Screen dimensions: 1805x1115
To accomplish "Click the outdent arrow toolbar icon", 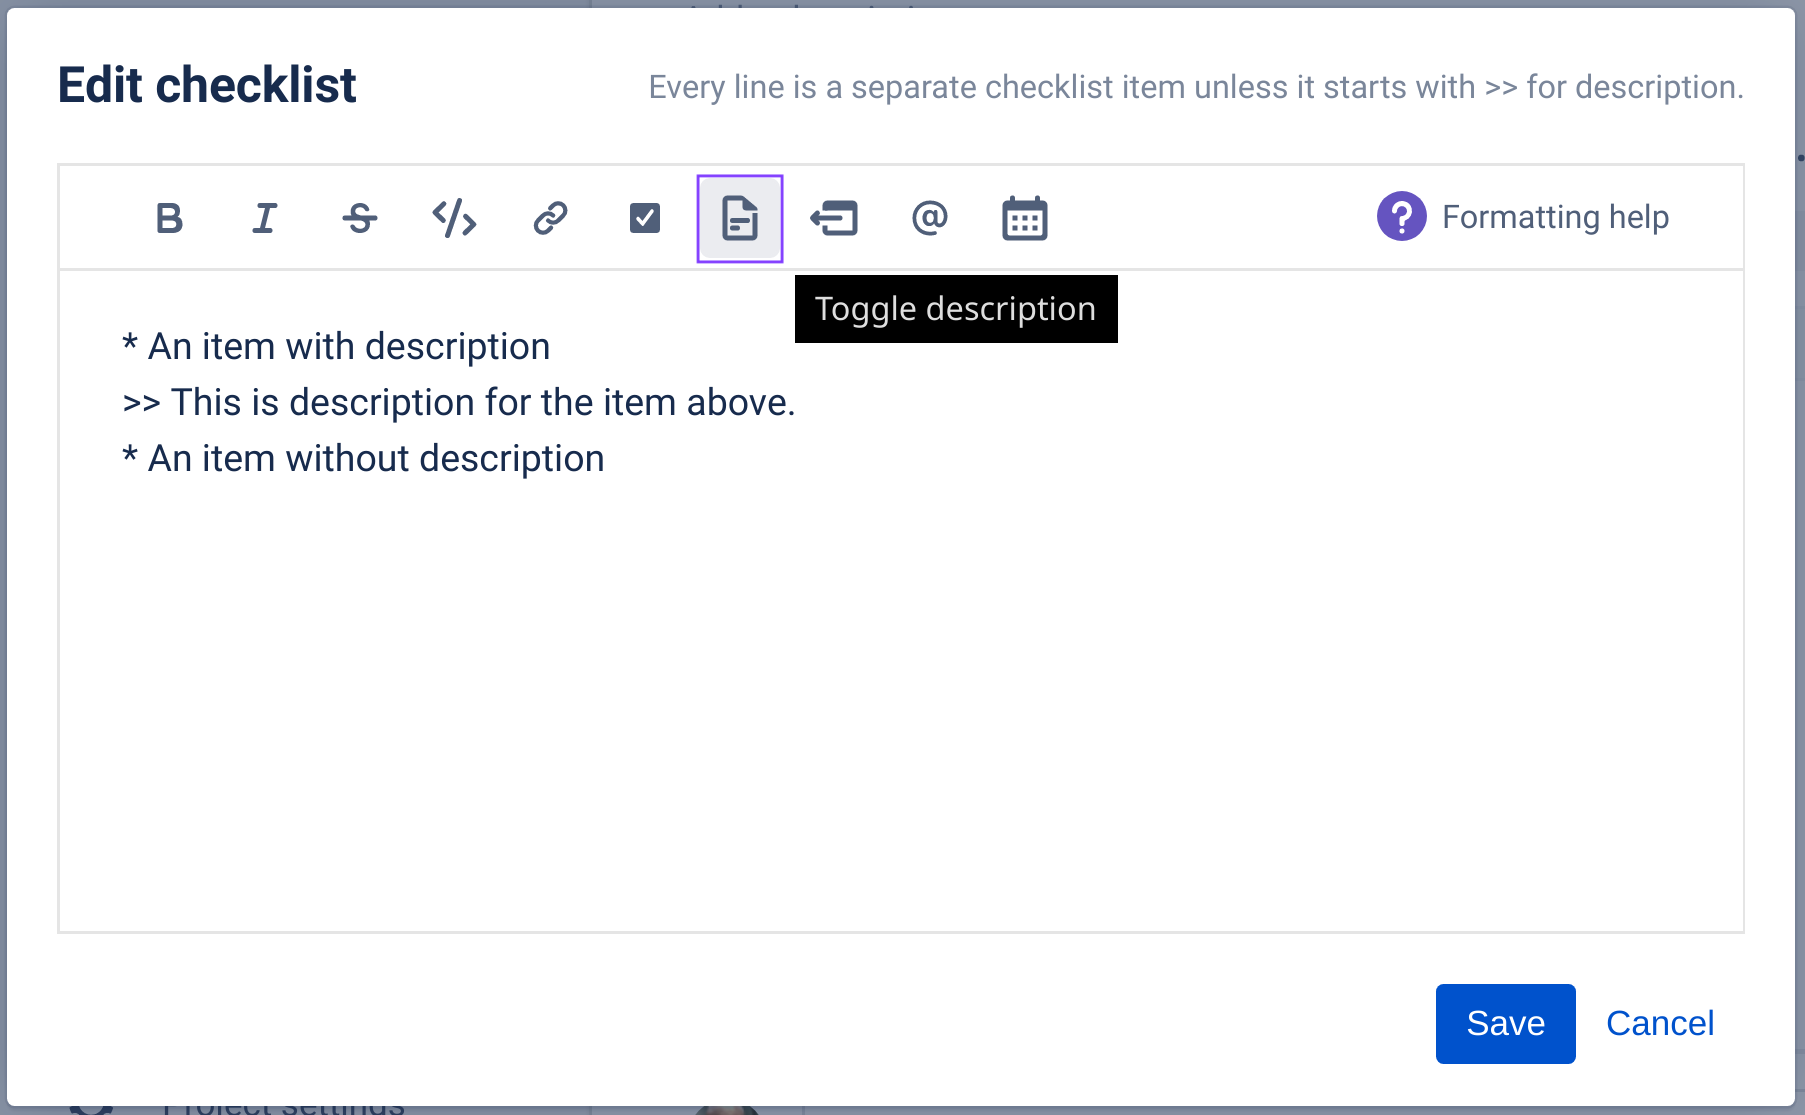I will [x=835, y=218].
